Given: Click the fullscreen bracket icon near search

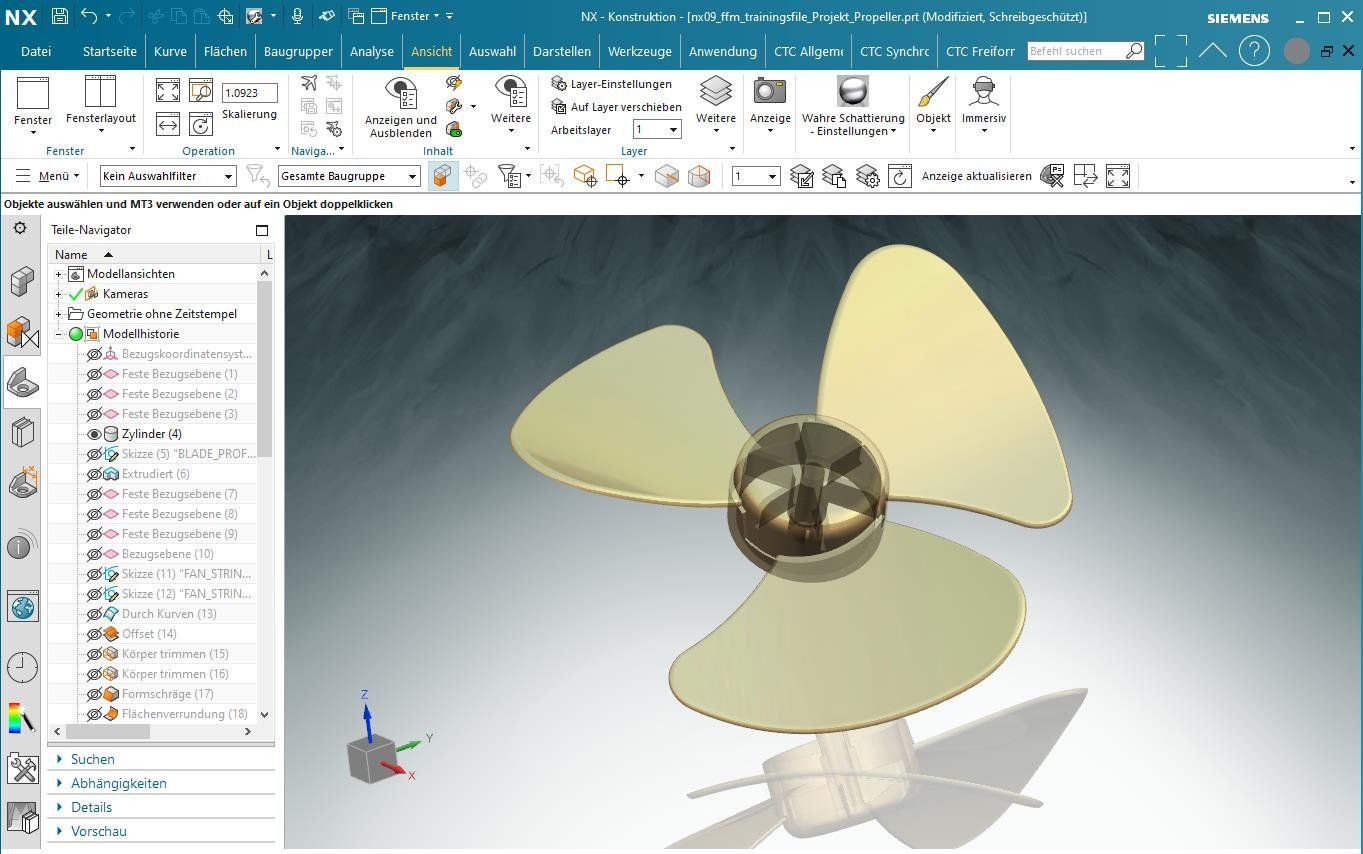Looking at the screenshot, I should click(1170, 51).
